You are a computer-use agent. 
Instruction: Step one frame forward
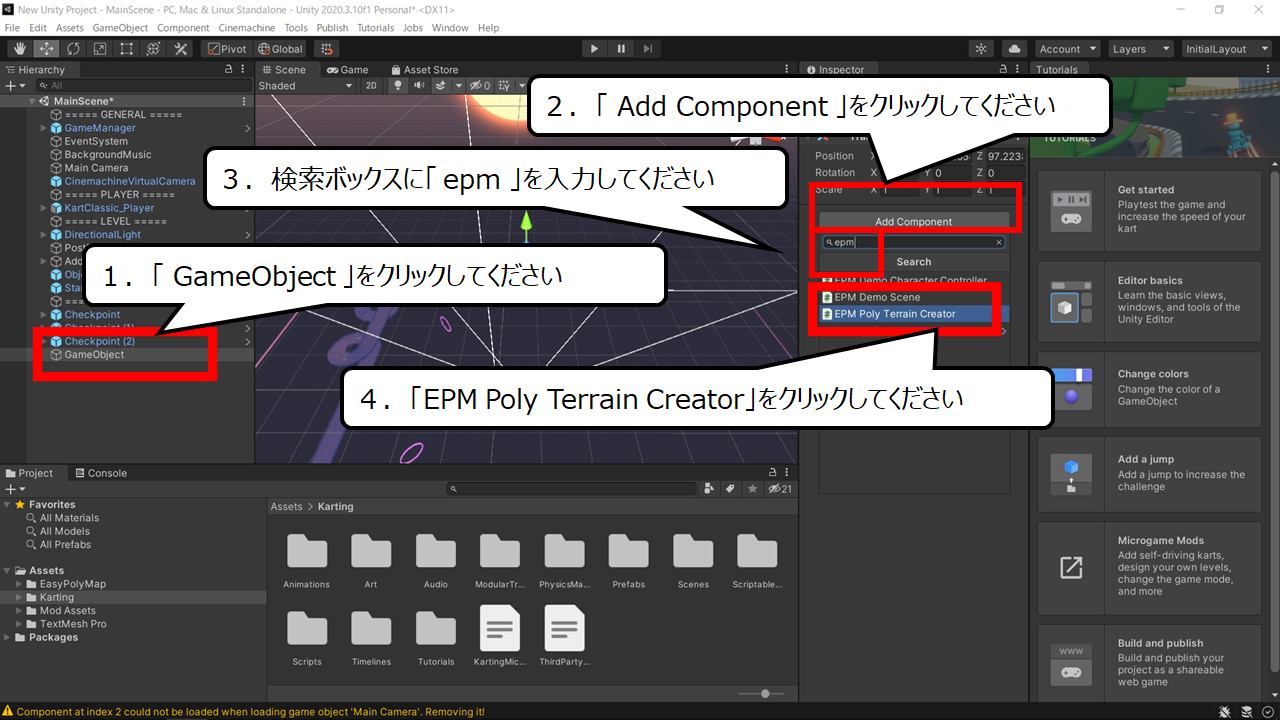click(648, 48)
